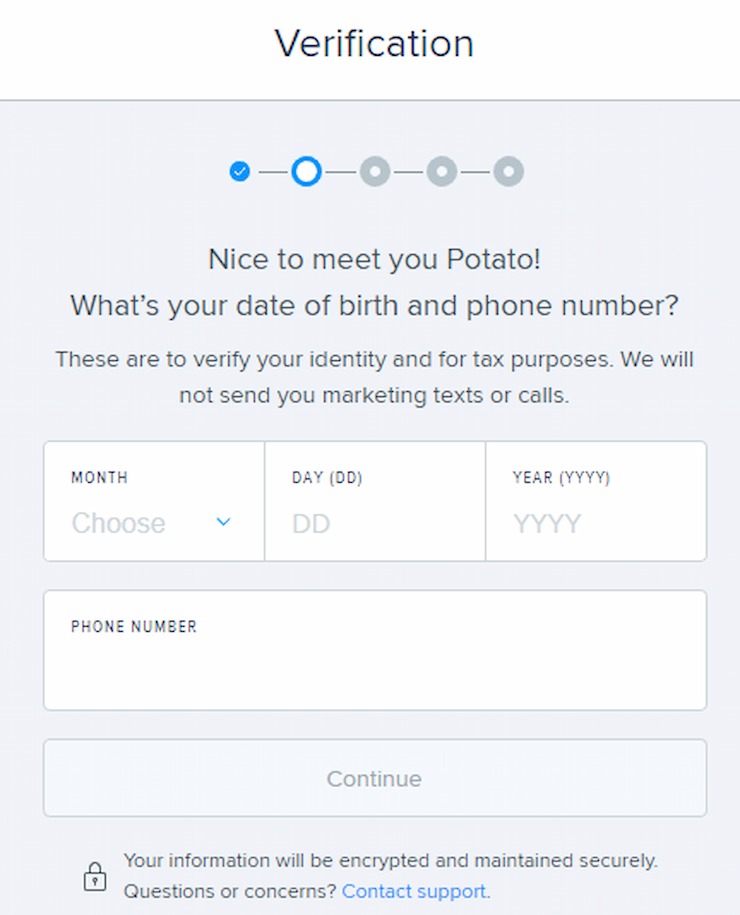The image size is (740, 915).
Task: Click the YEAR (YYYY) field label
Action: tap(561, 477)
